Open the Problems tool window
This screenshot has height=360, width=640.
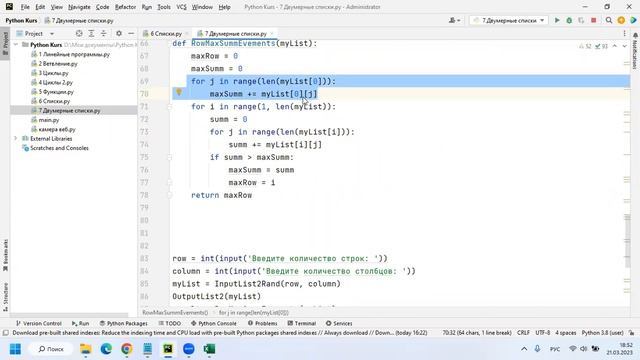coord(262,323)
